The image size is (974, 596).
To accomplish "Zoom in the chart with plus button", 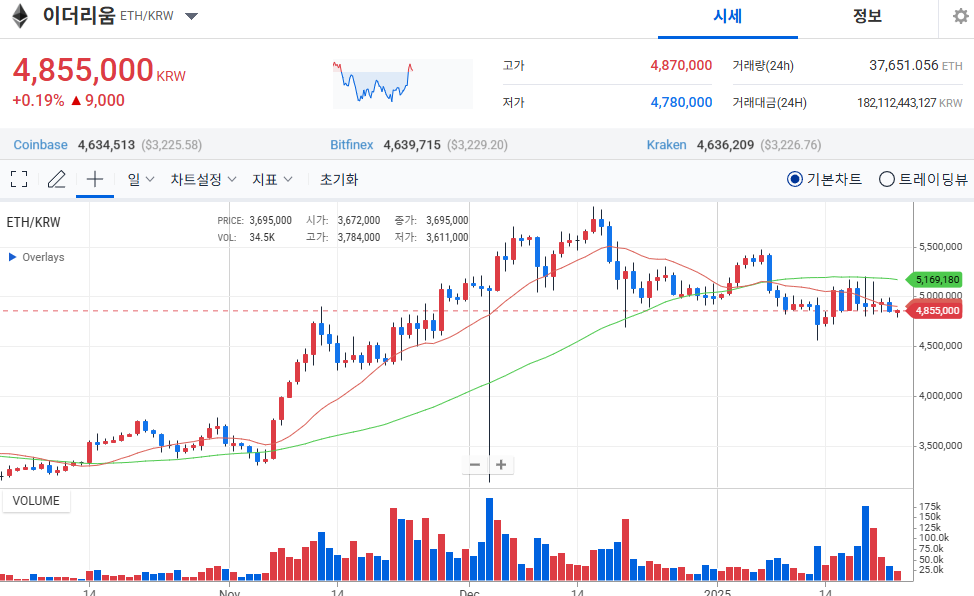I will click(x=501, y=464).
